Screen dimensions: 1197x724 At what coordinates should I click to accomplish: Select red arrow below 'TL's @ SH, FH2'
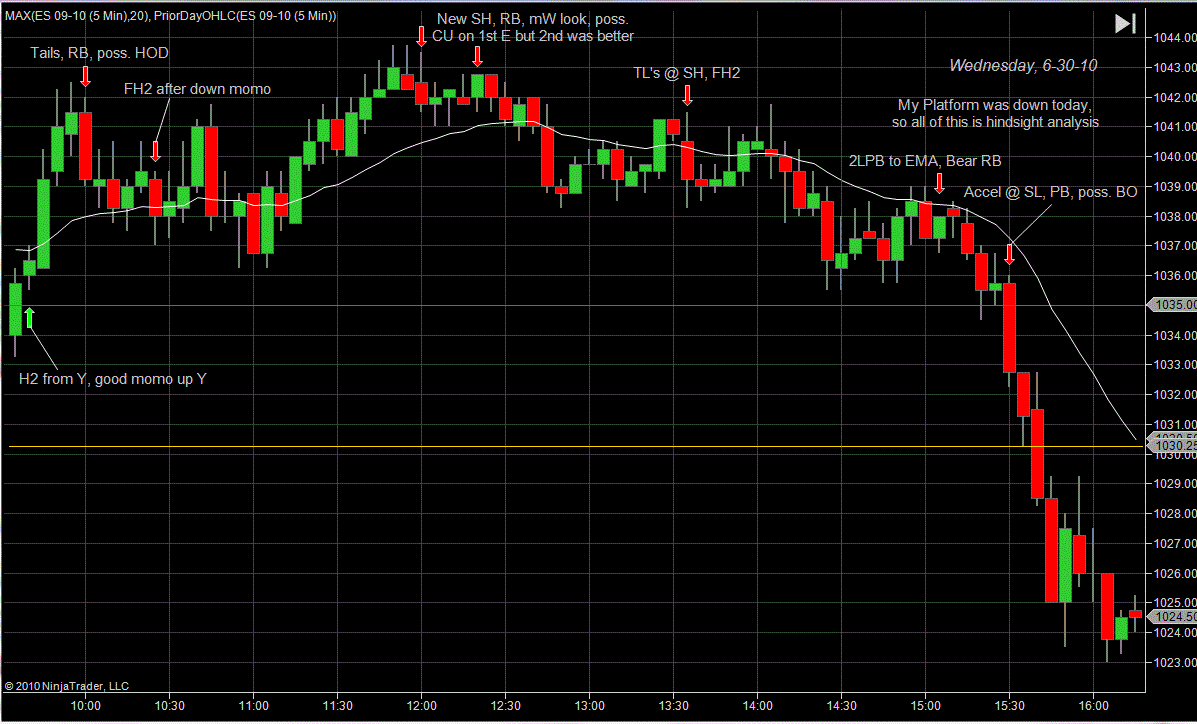(687, 95)
